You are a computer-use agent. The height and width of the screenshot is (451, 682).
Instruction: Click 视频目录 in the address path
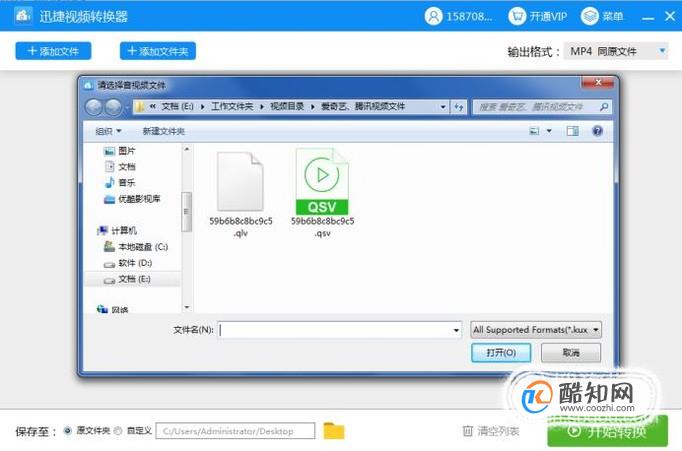click(287, 107)
